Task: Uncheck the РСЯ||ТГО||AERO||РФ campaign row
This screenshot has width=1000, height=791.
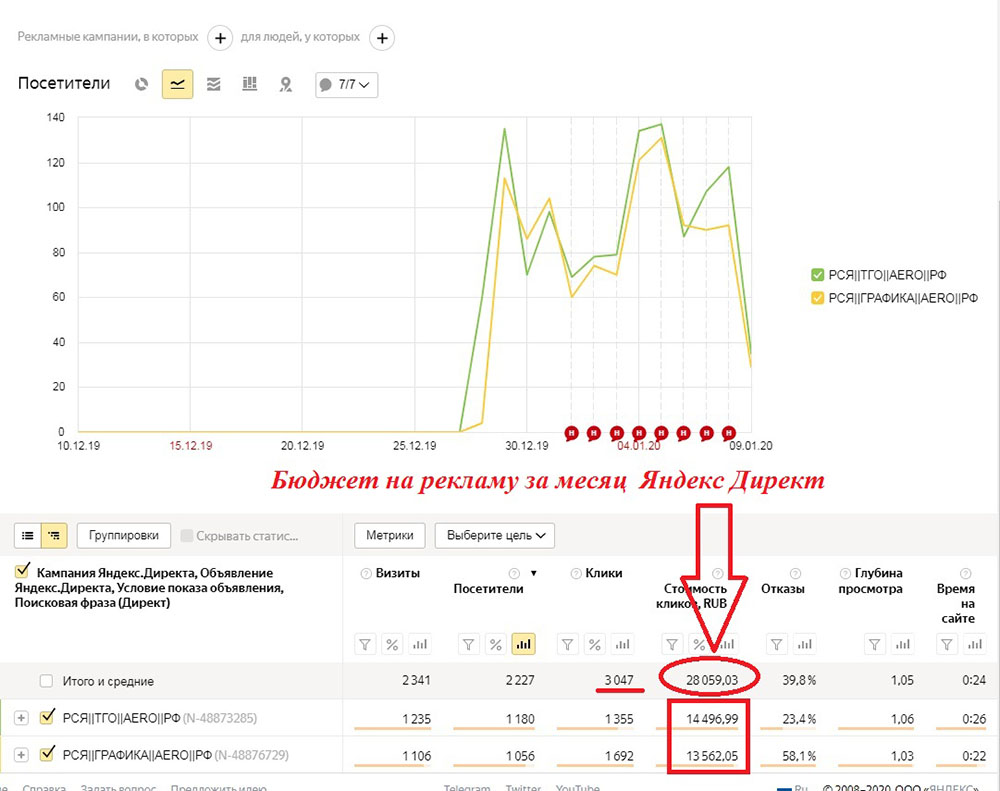Action: point(47,716)
